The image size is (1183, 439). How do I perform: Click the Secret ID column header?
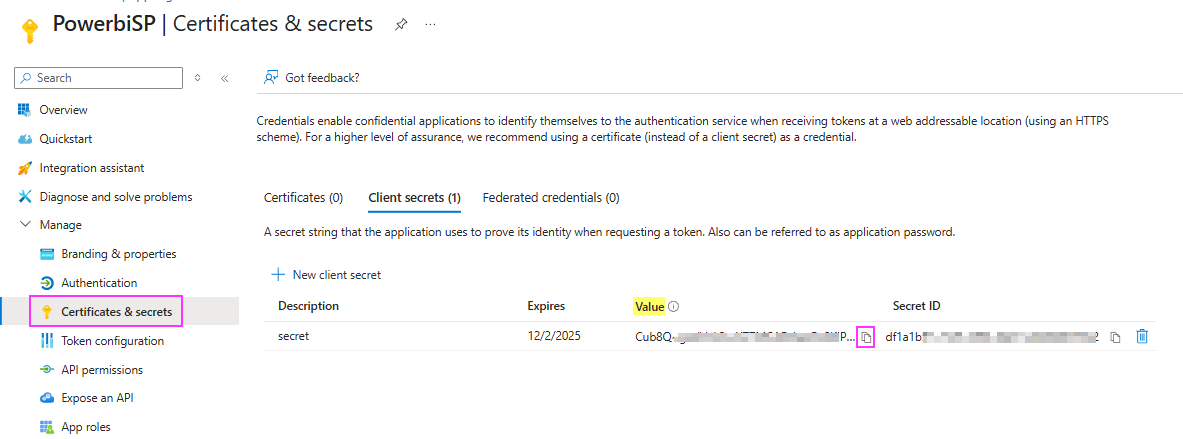coord(916,306)
